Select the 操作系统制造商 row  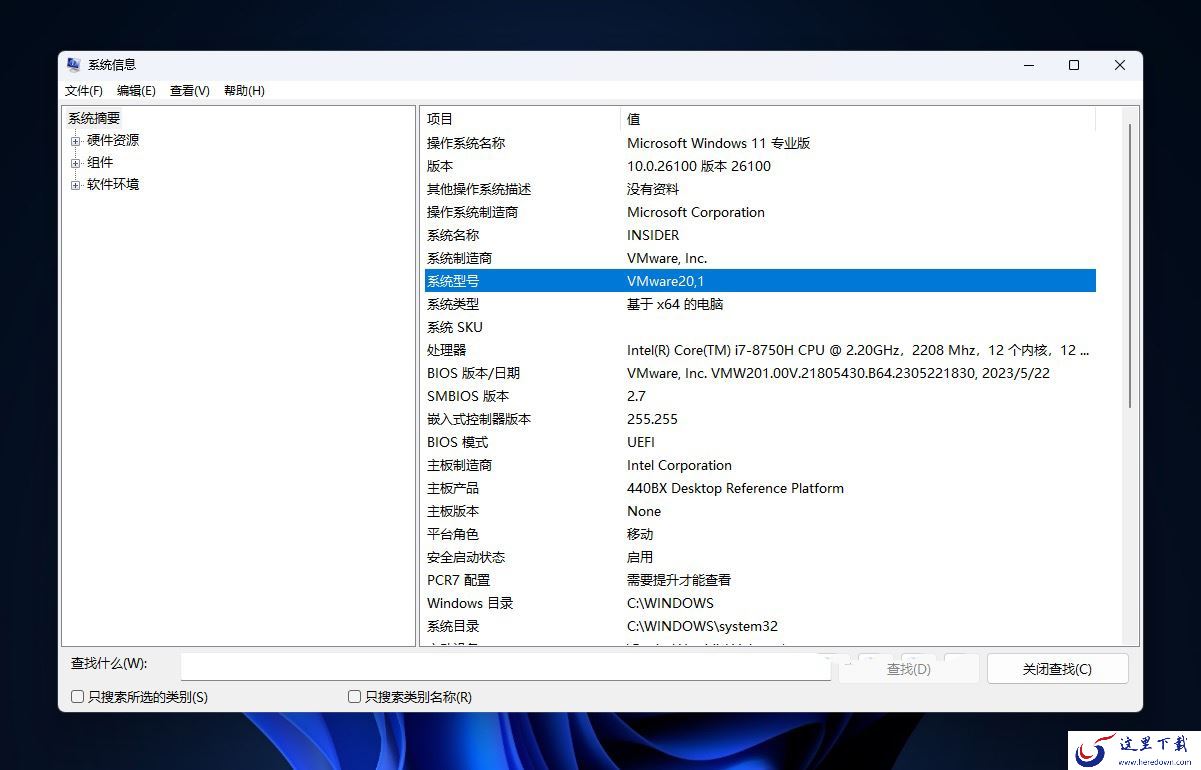pyautogui.click(x=760, y=212)
